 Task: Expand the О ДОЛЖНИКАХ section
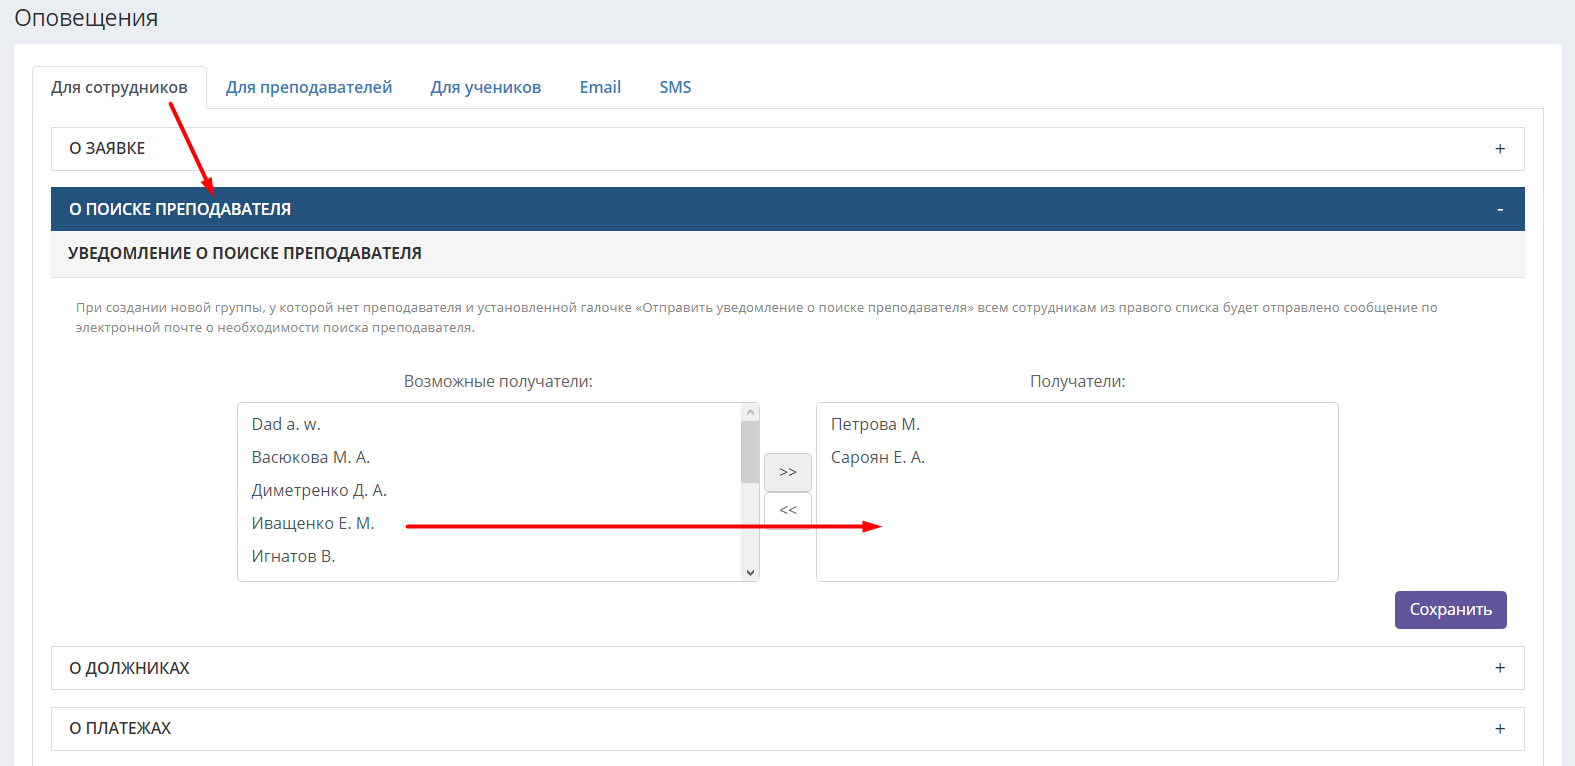[788, 668]
